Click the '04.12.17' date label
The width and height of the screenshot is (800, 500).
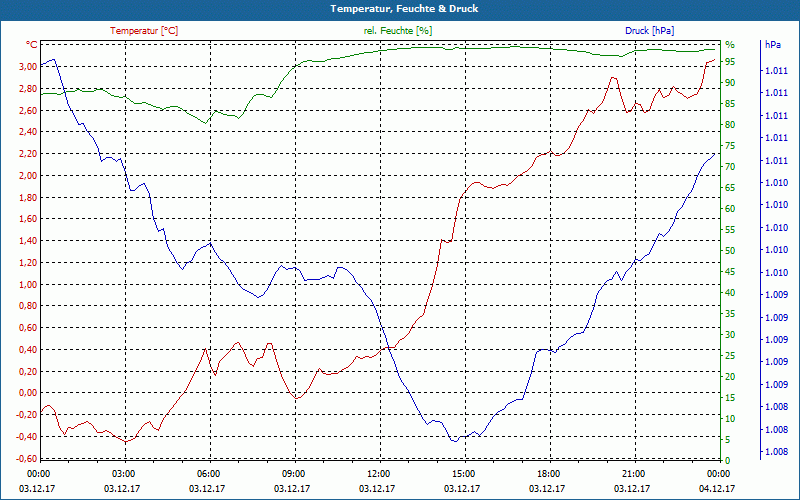(718, 488)
